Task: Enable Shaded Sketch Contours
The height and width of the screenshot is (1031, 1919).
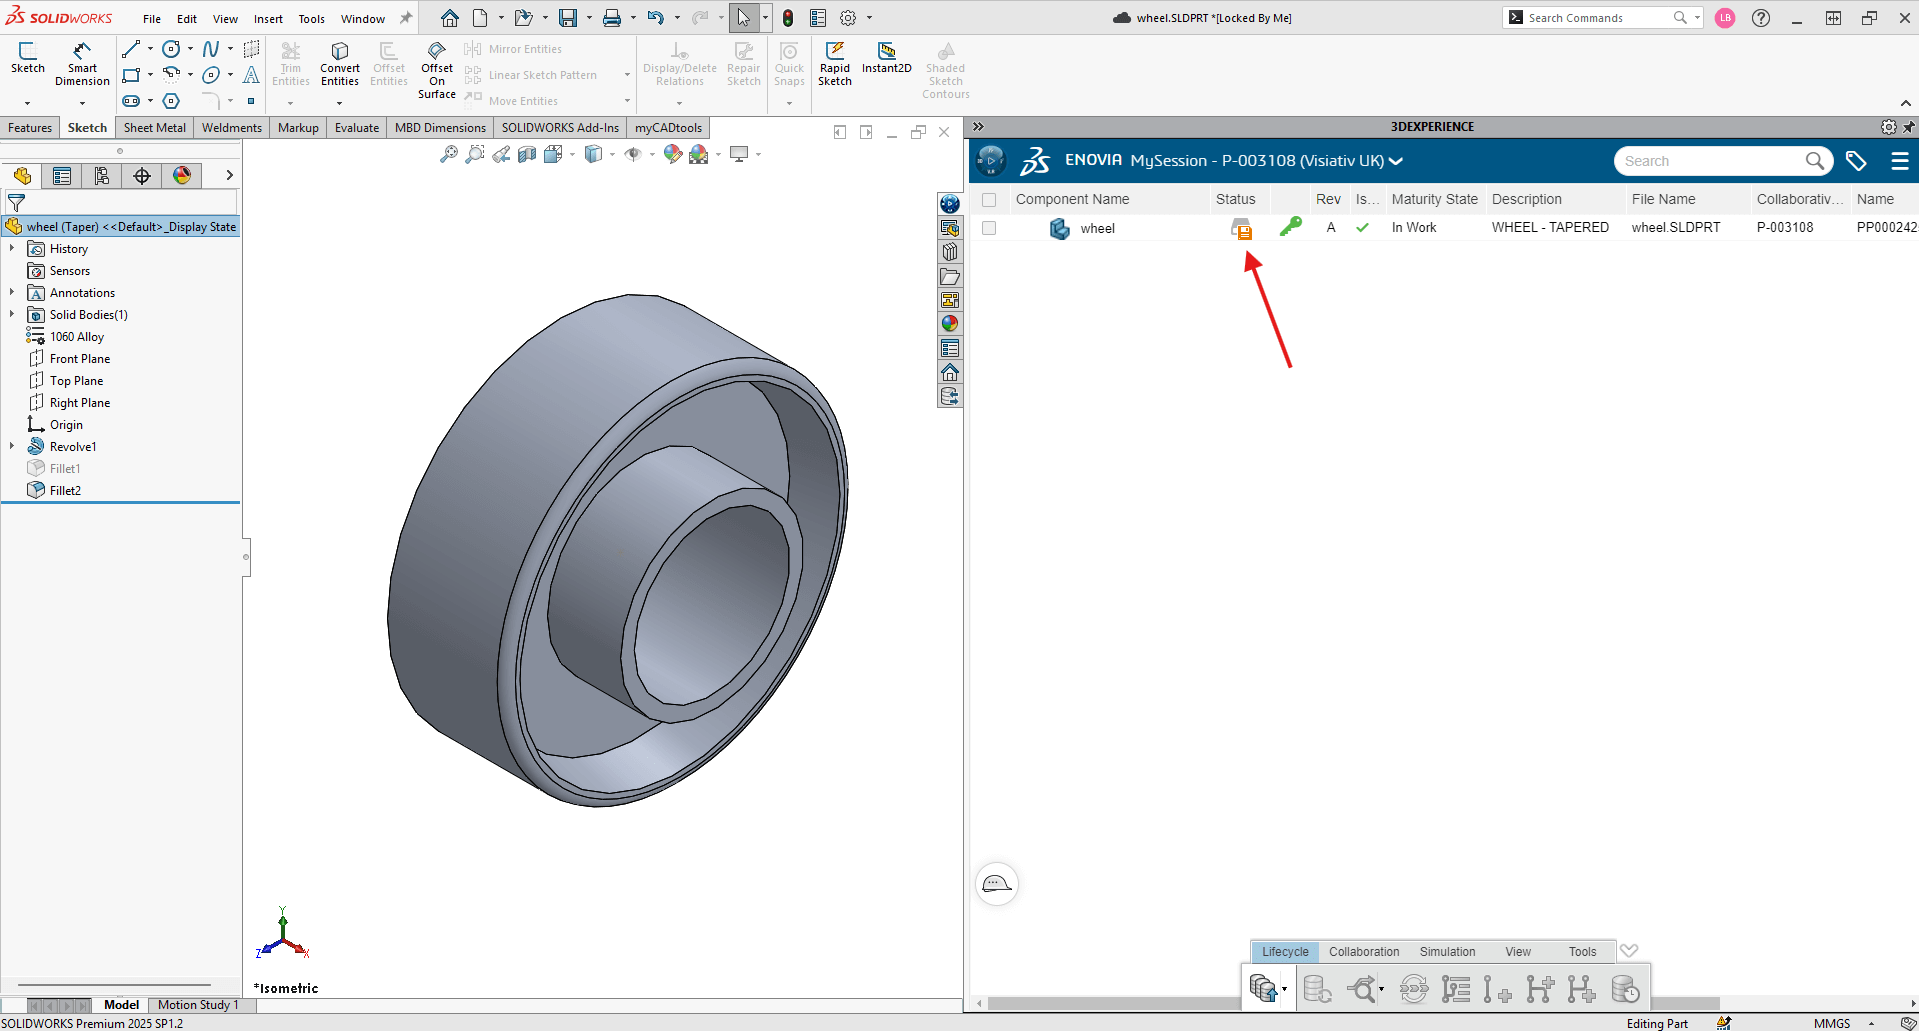Action: tap(944, 68)
